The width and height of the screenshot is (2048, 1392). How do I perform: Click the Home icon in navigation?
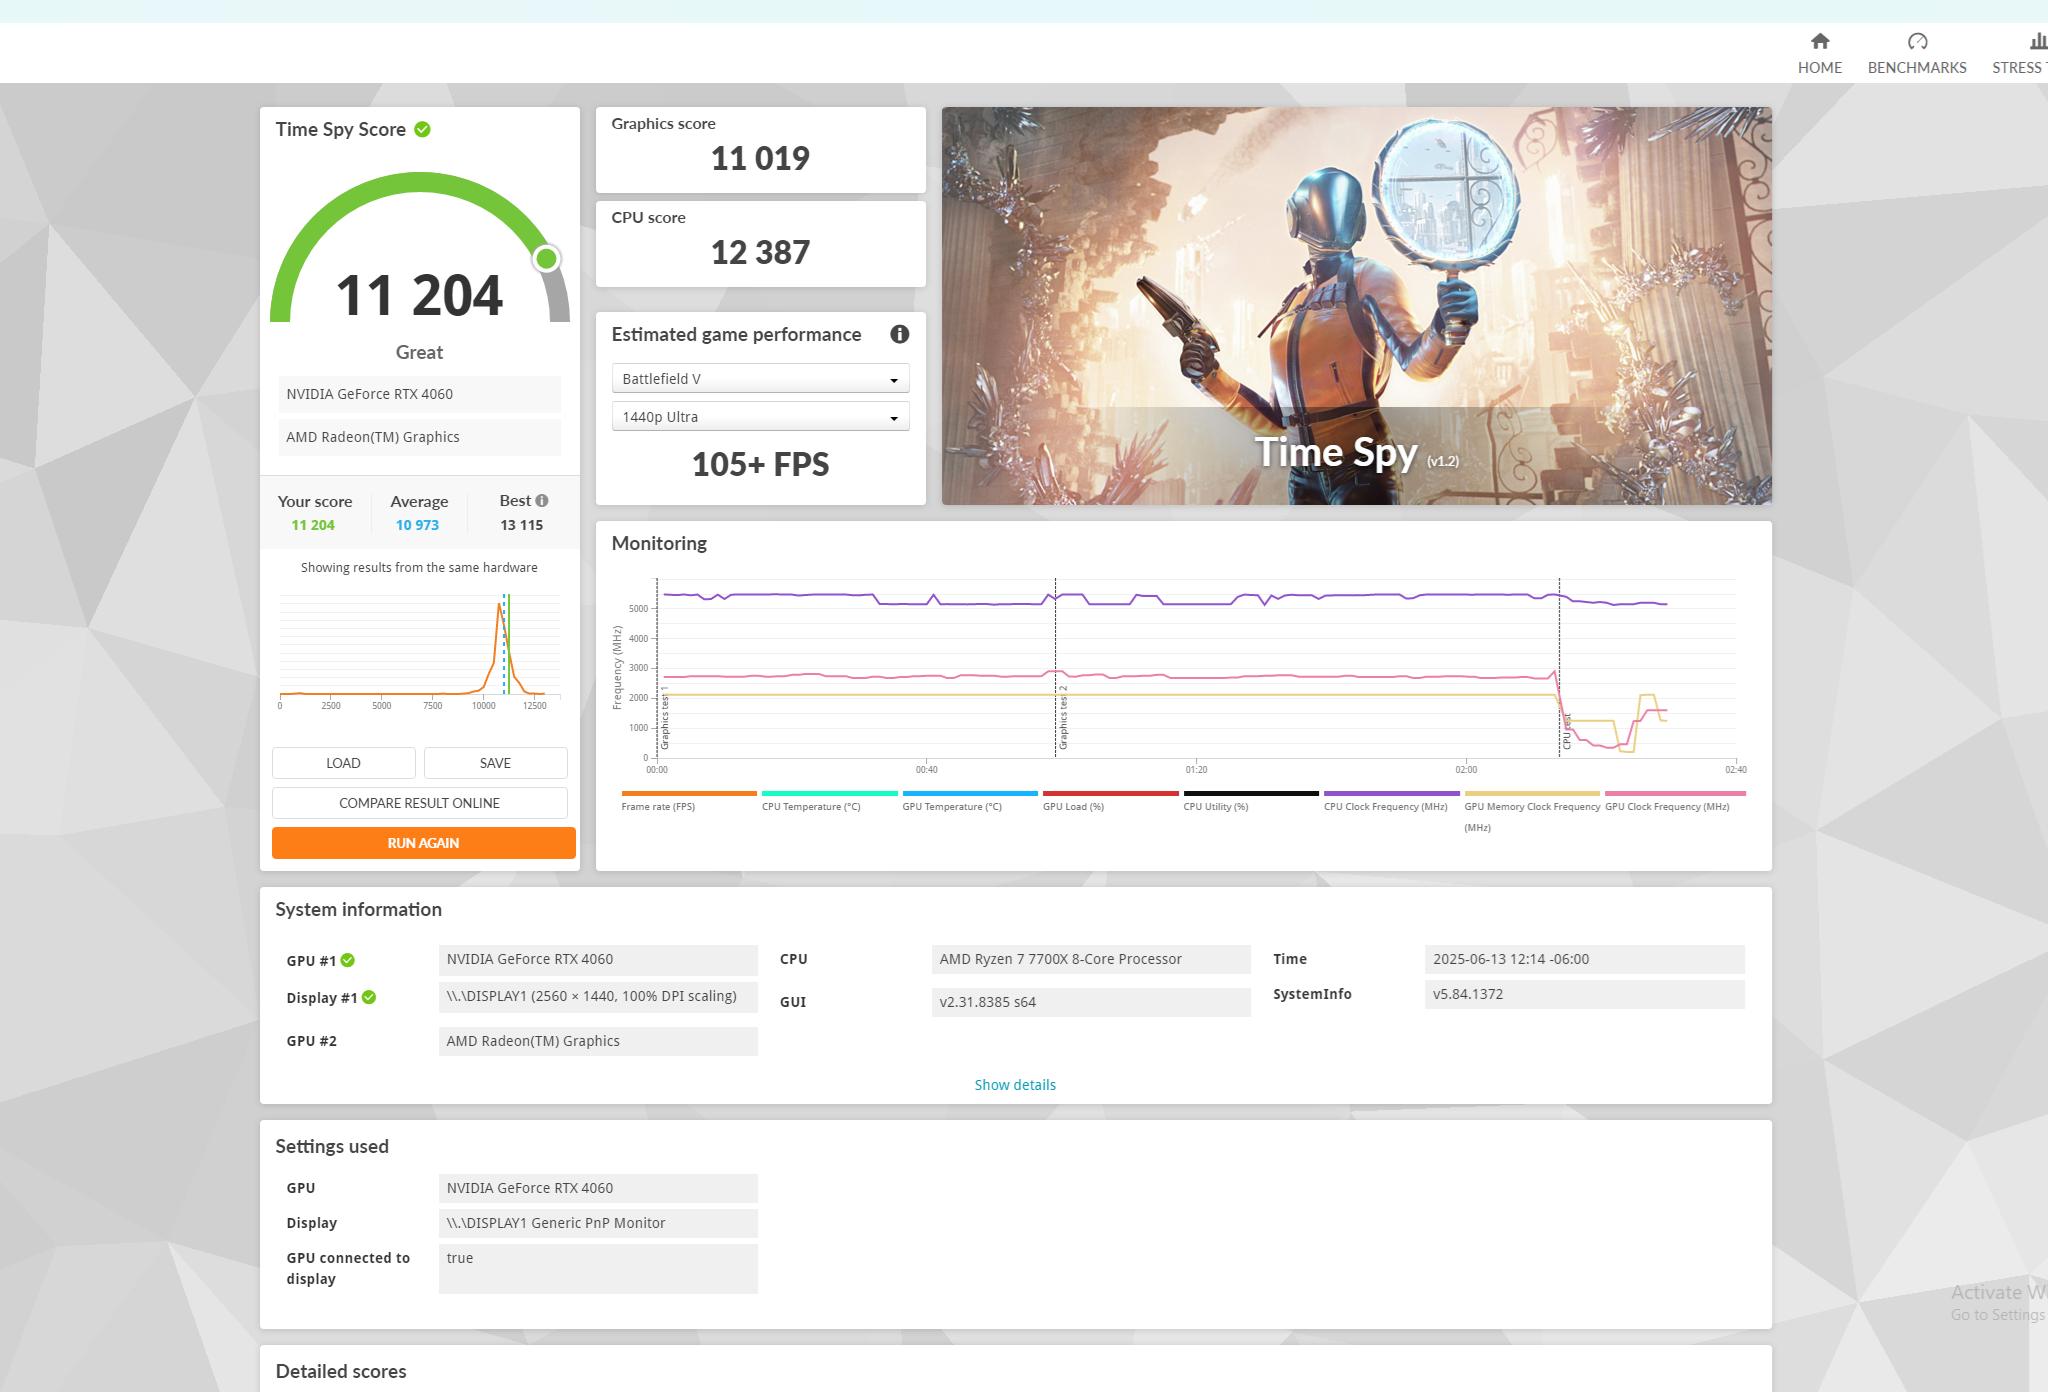1819,42
